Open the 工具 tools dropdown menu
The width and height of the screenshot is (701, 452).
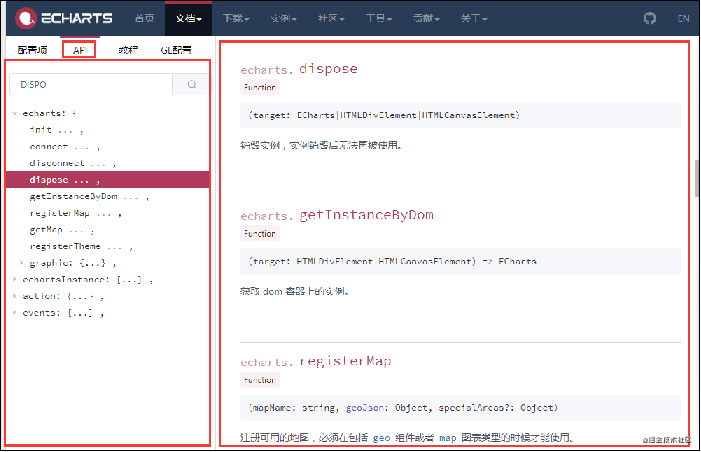tap(378, 18)
